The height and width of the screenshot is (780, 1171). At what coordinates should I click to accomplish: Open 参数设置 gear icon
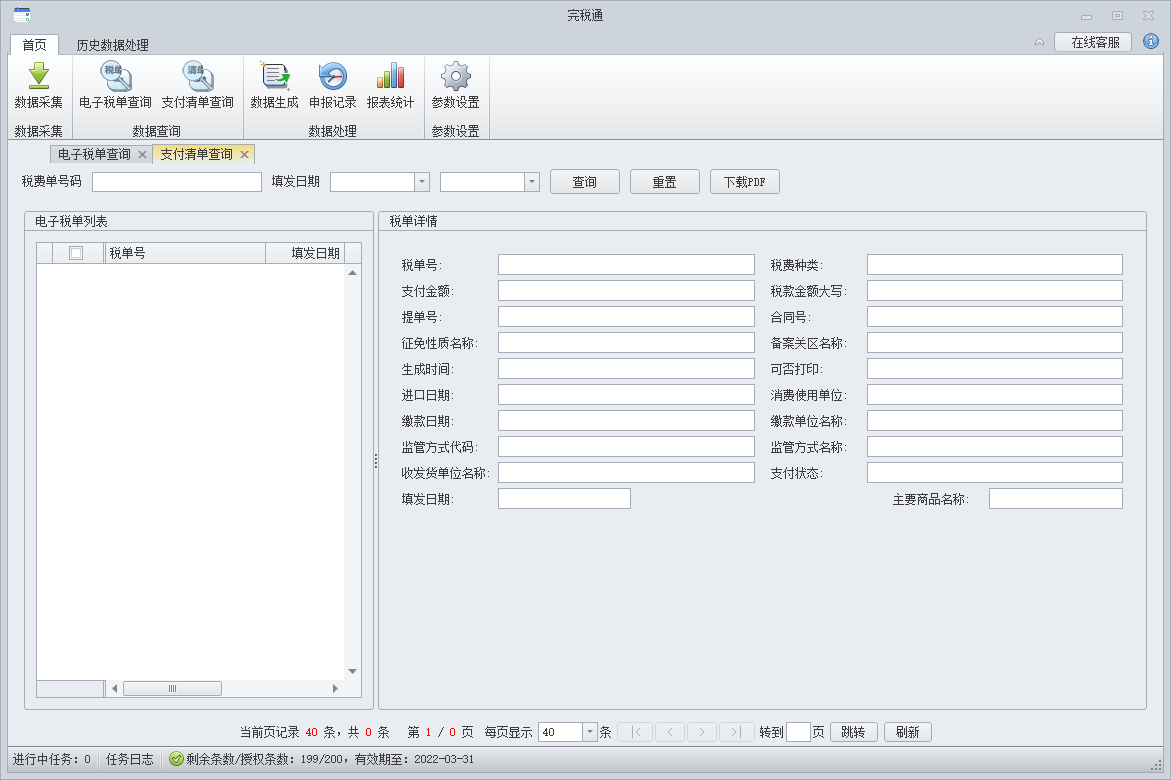[x=455, y=77]
